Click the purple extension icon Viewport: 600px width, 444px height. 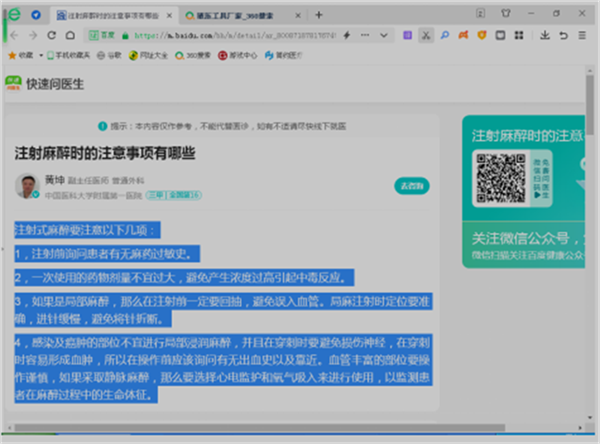408,36
